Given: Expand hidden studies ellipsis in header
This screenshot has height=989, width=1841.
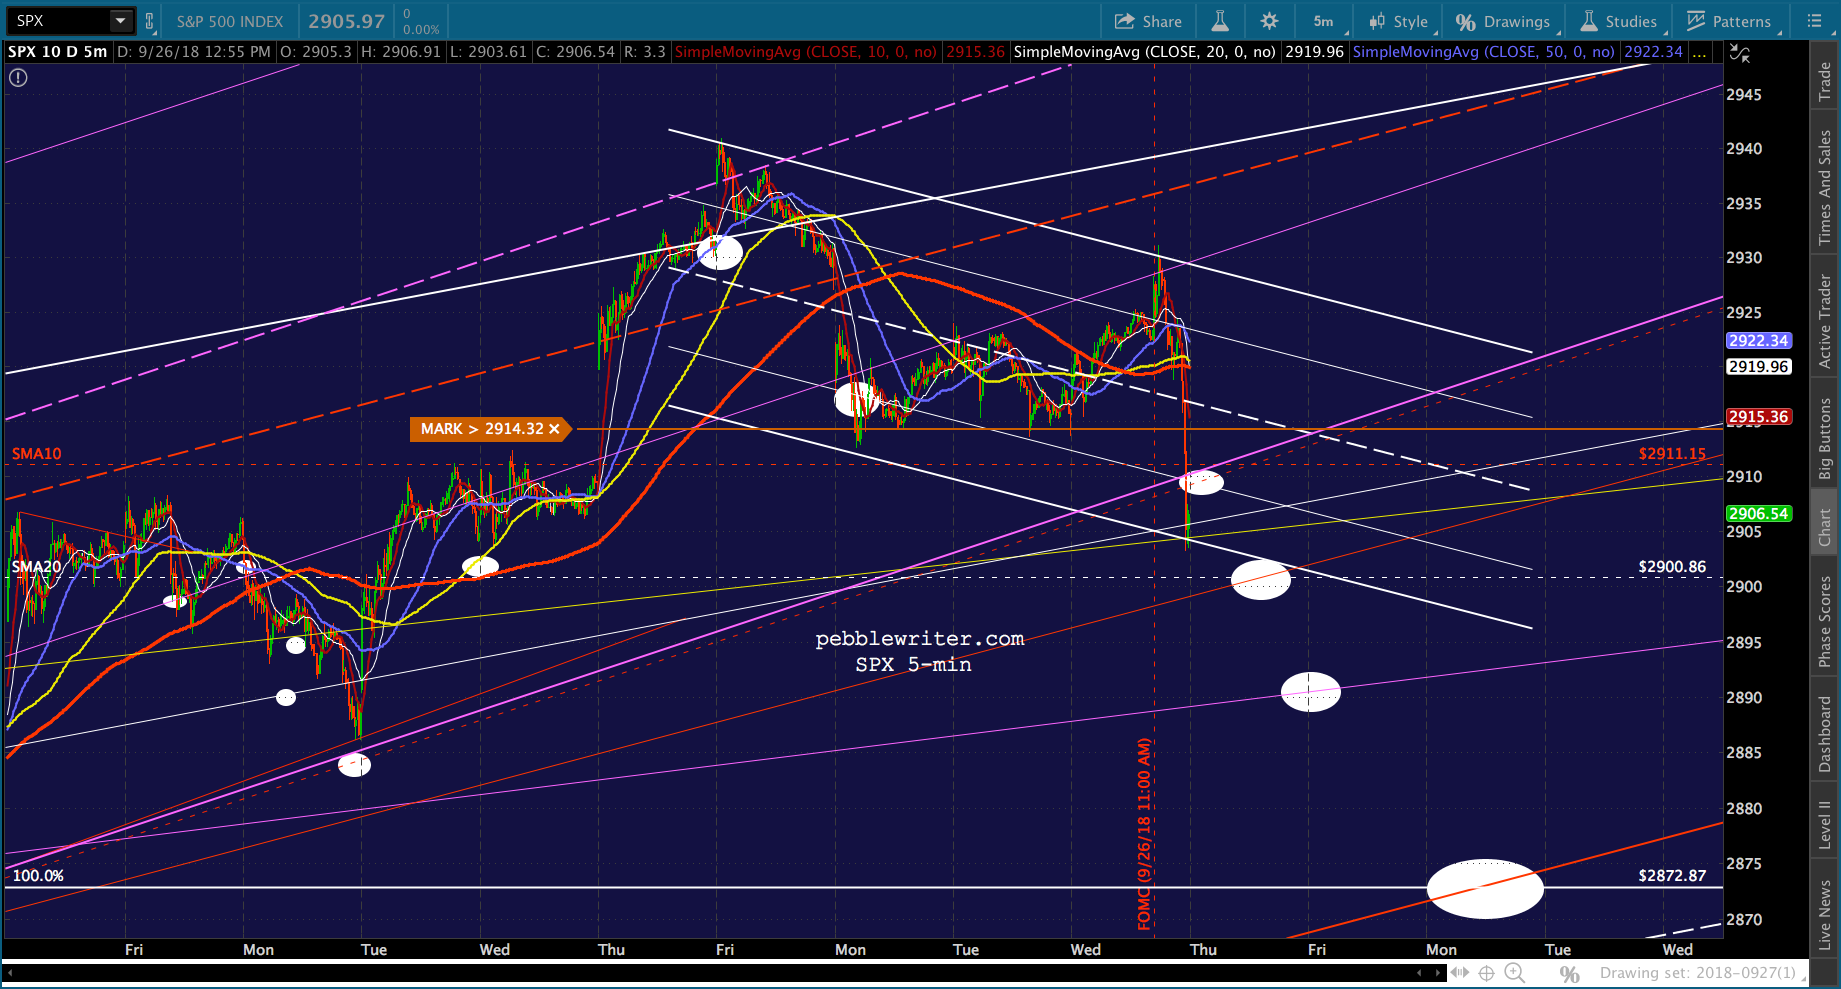Looking at the screenshot, I should click(1700, 52).
